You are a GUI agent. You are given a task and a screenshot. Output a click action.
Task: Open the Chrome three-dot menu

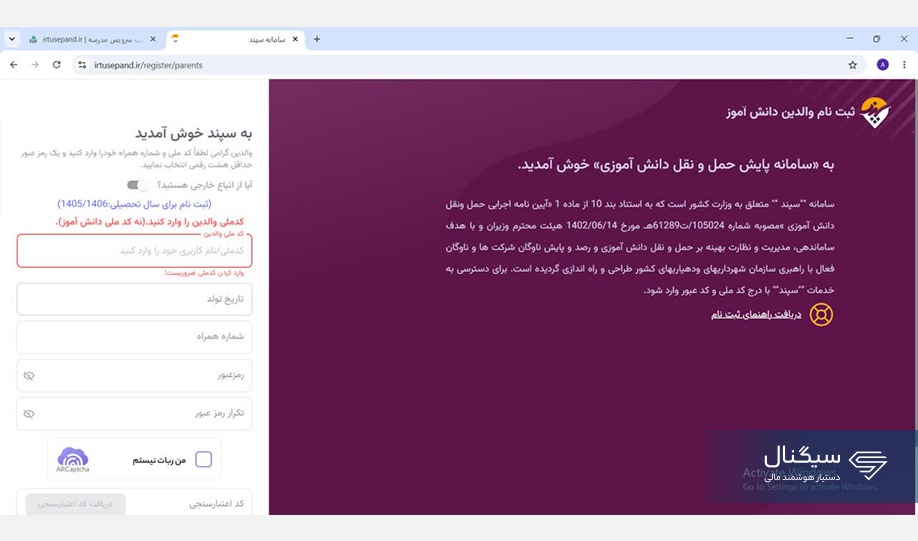tap(904, 65)
